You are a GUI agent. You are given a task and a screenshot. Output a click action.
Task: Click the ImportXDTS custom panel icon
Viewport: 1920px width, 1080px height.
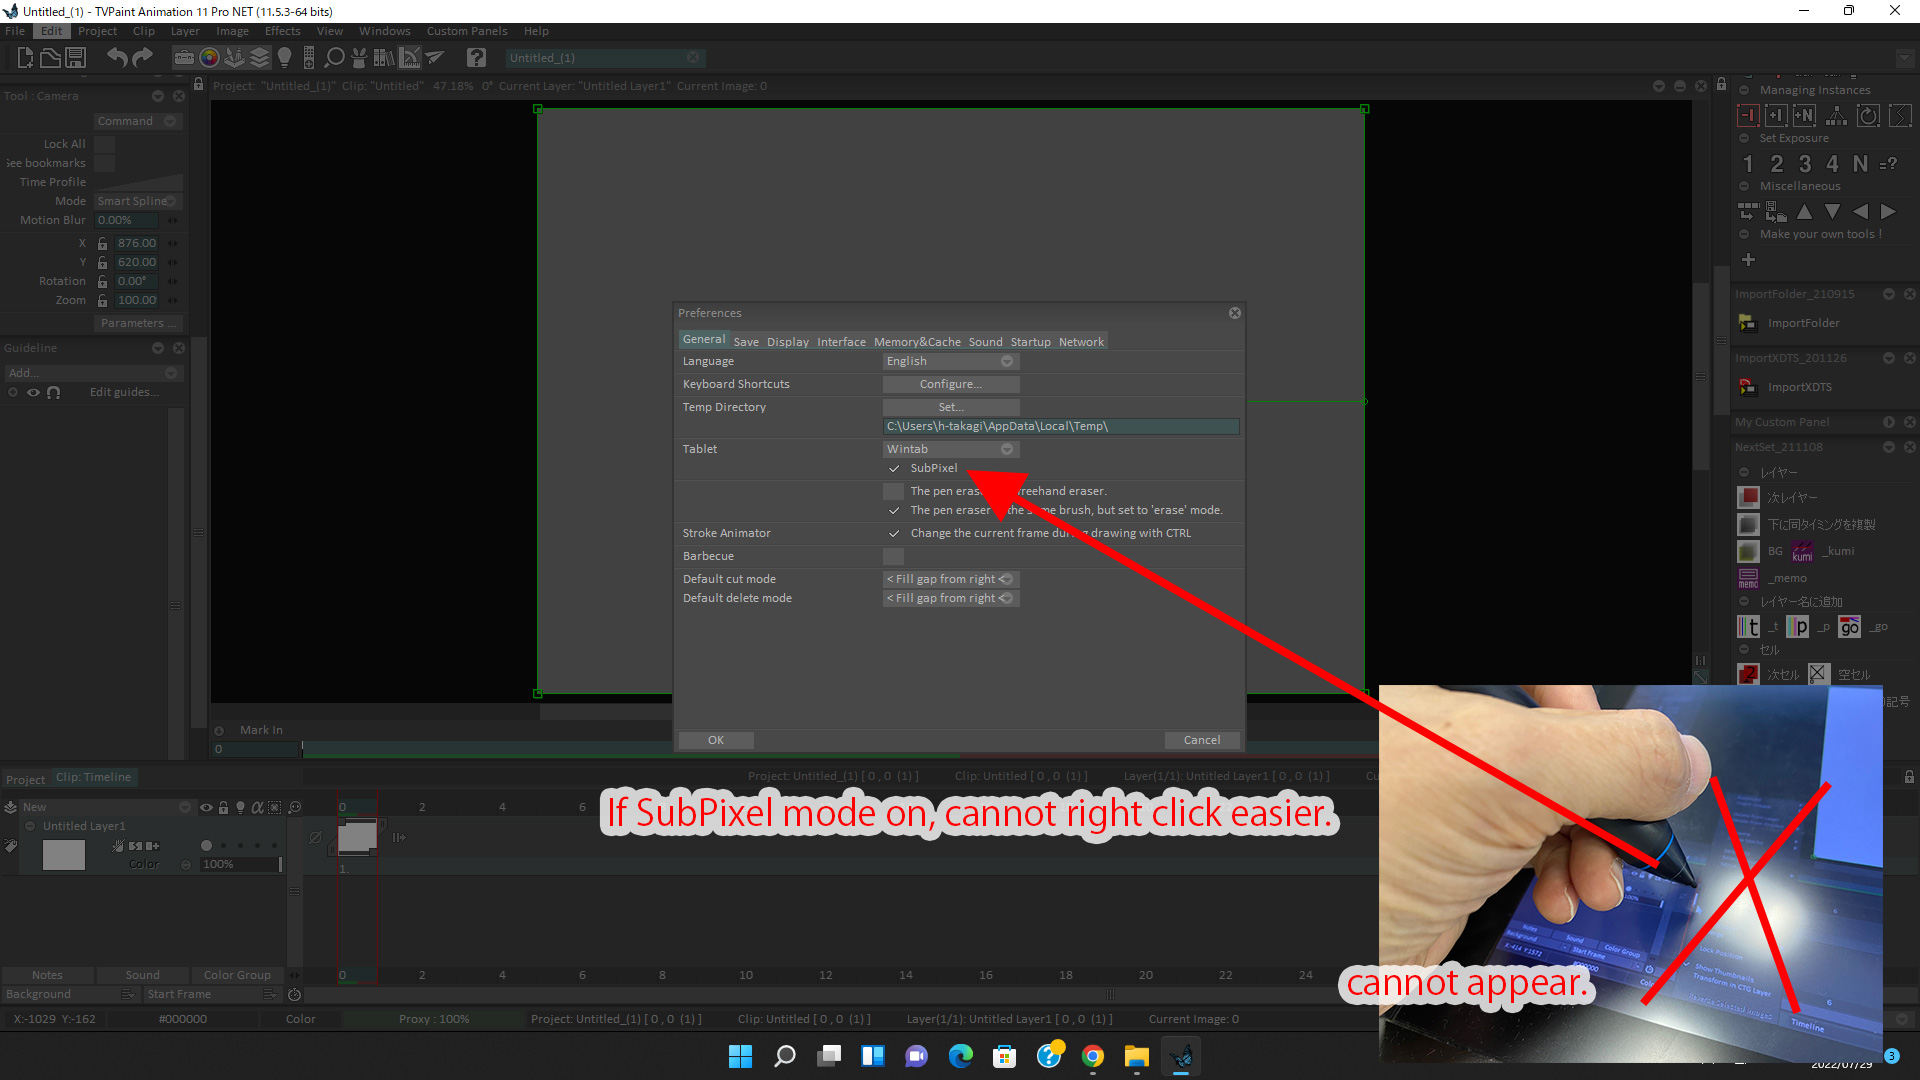(1748, 387)
